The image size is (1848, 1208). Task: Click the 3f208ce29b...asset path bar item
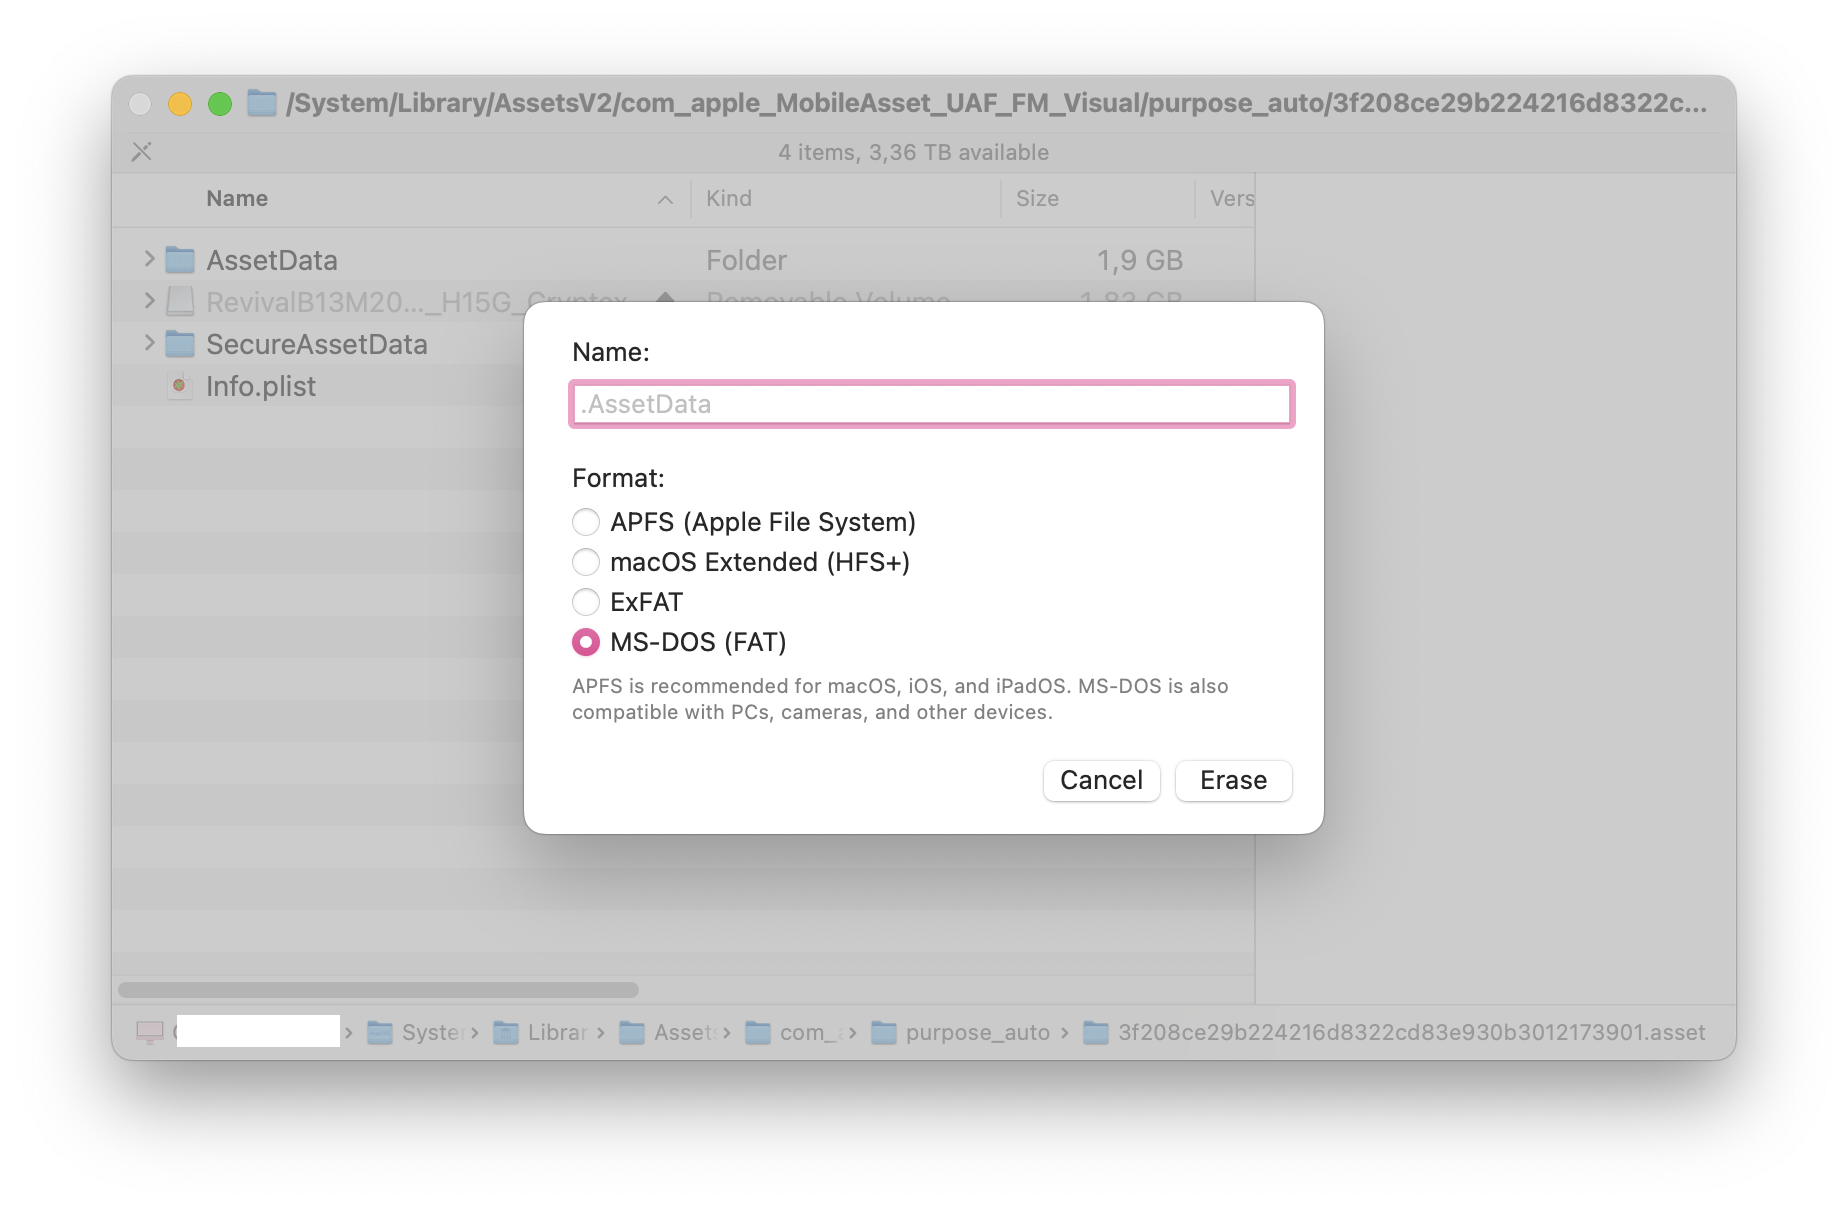pyautogui.click(x=1394, y=1032)
